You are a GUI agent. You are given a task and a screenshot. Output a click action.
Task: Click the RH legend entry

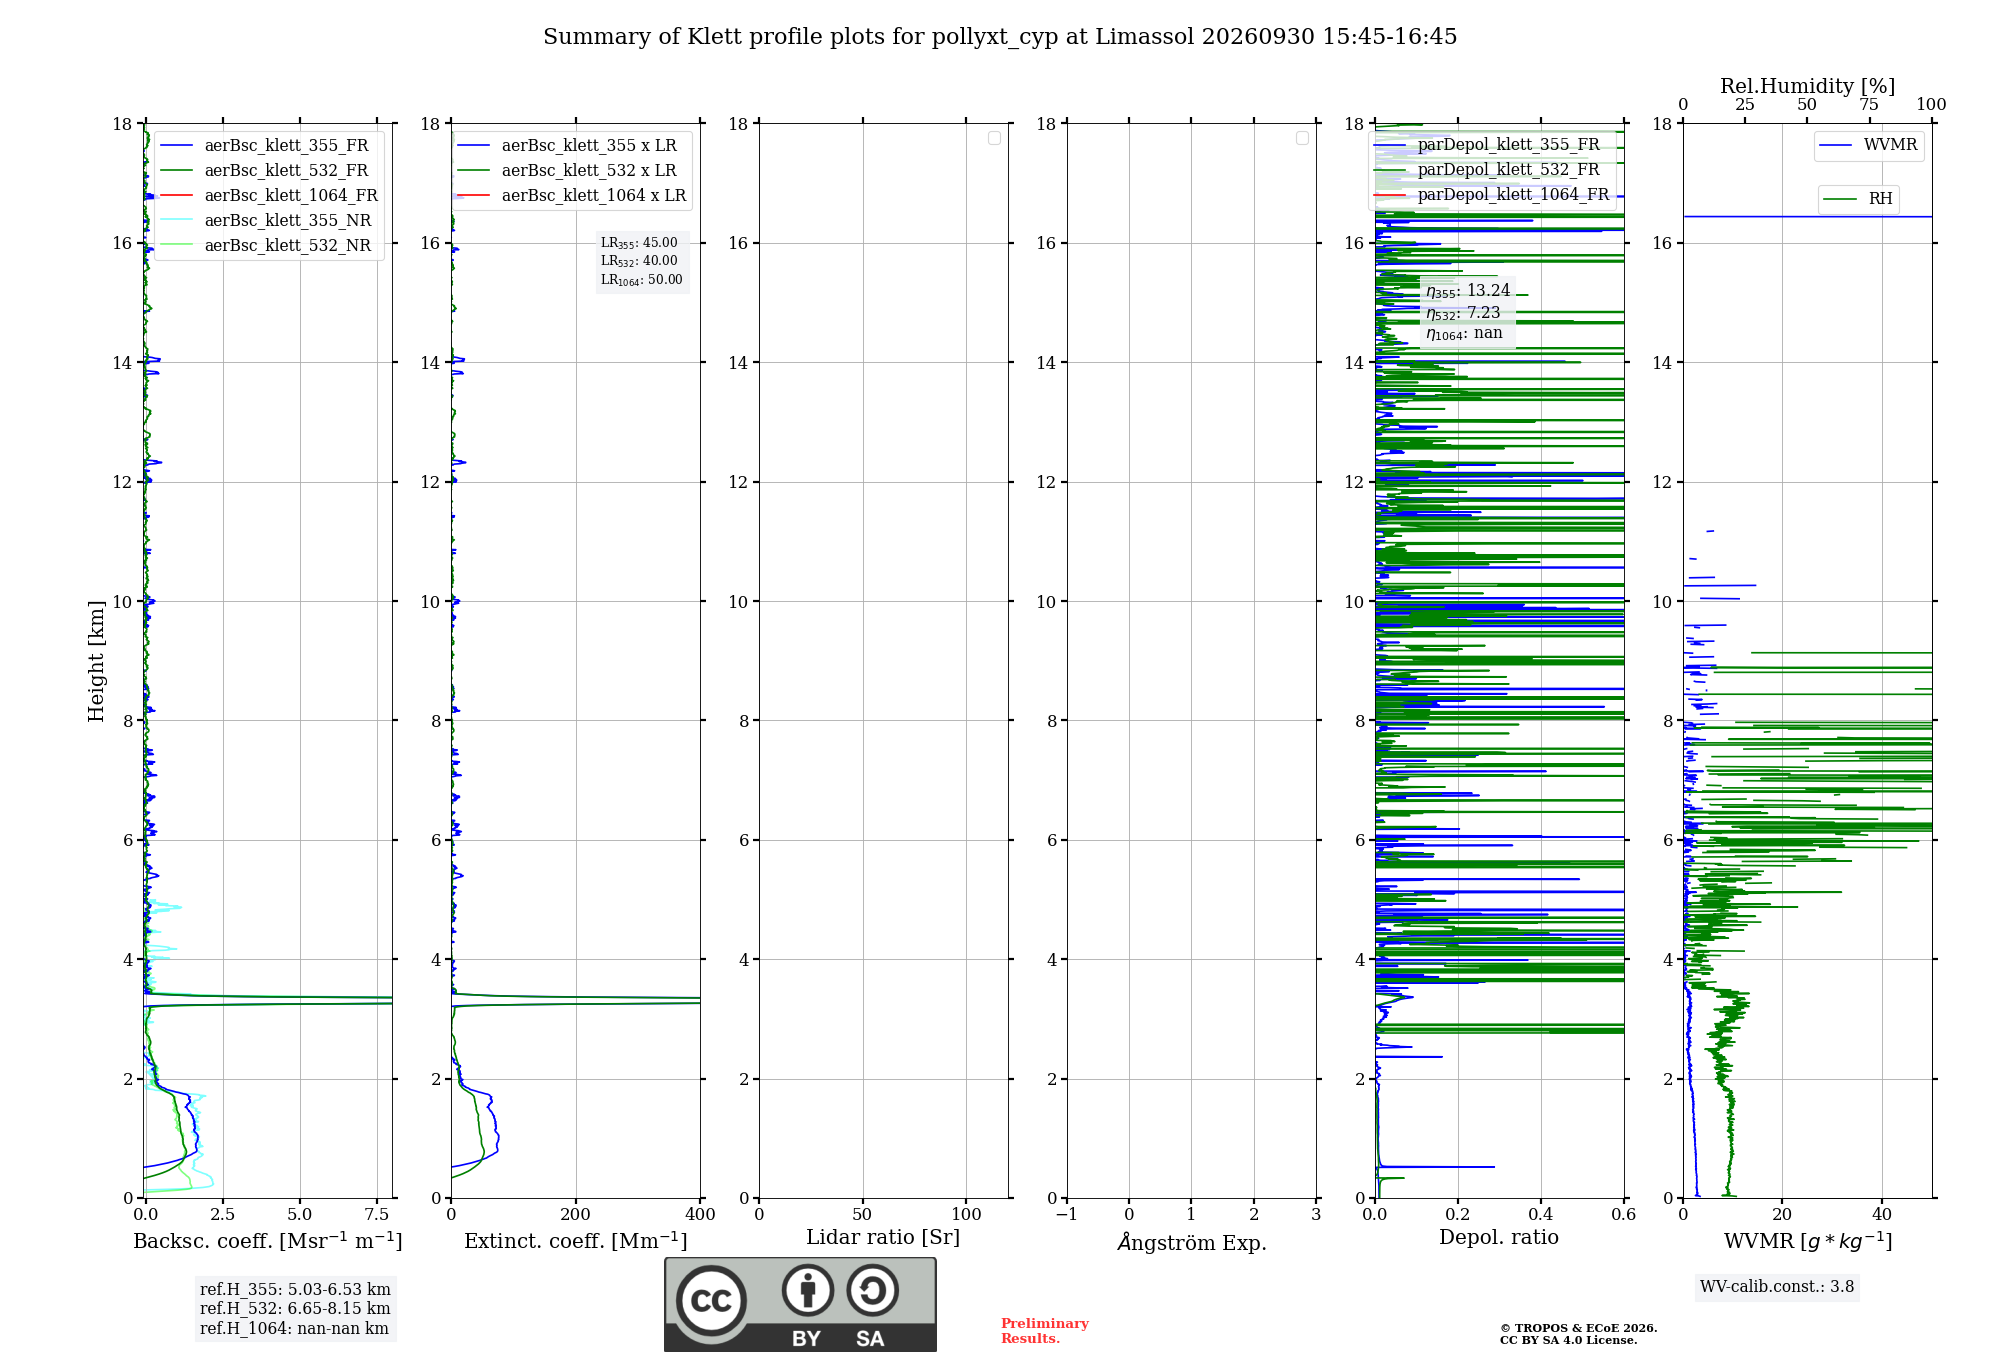tap(1858, 199)
